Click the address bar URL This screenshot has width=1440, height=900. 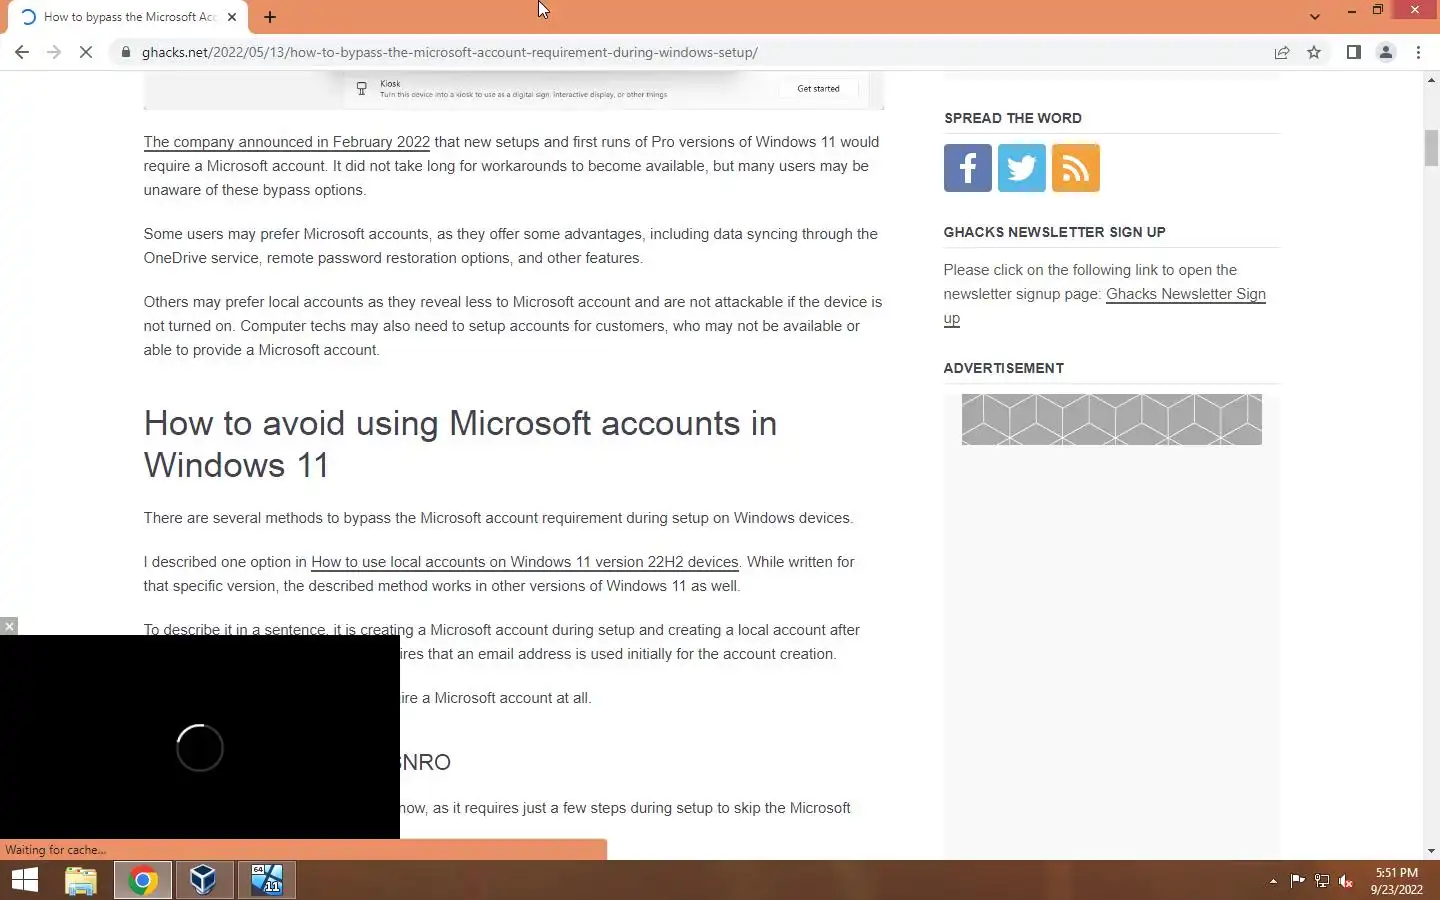[x=449, y=52]
